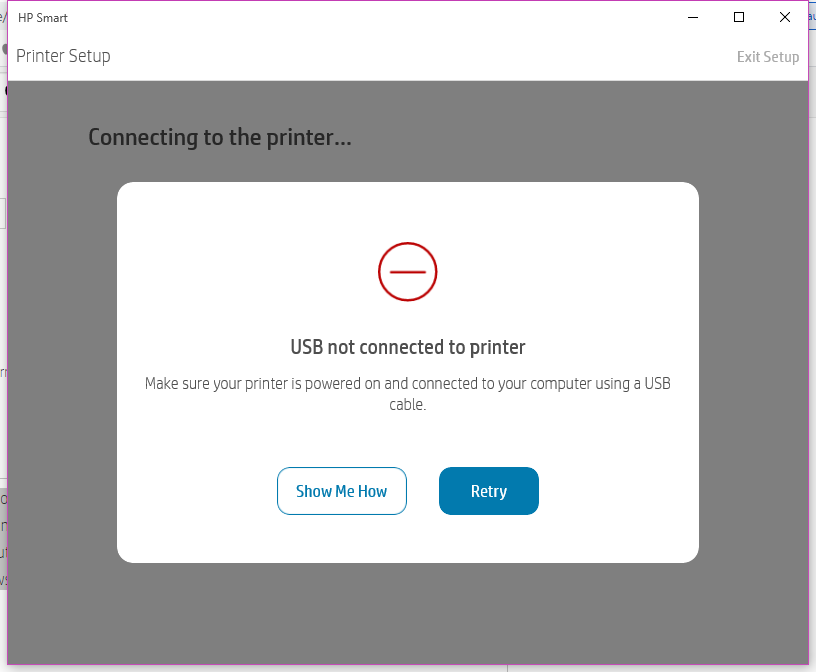This screenshot has height=672, width=816.
Task: Click the red error circle icon
Action: click(x=408, y=271)
